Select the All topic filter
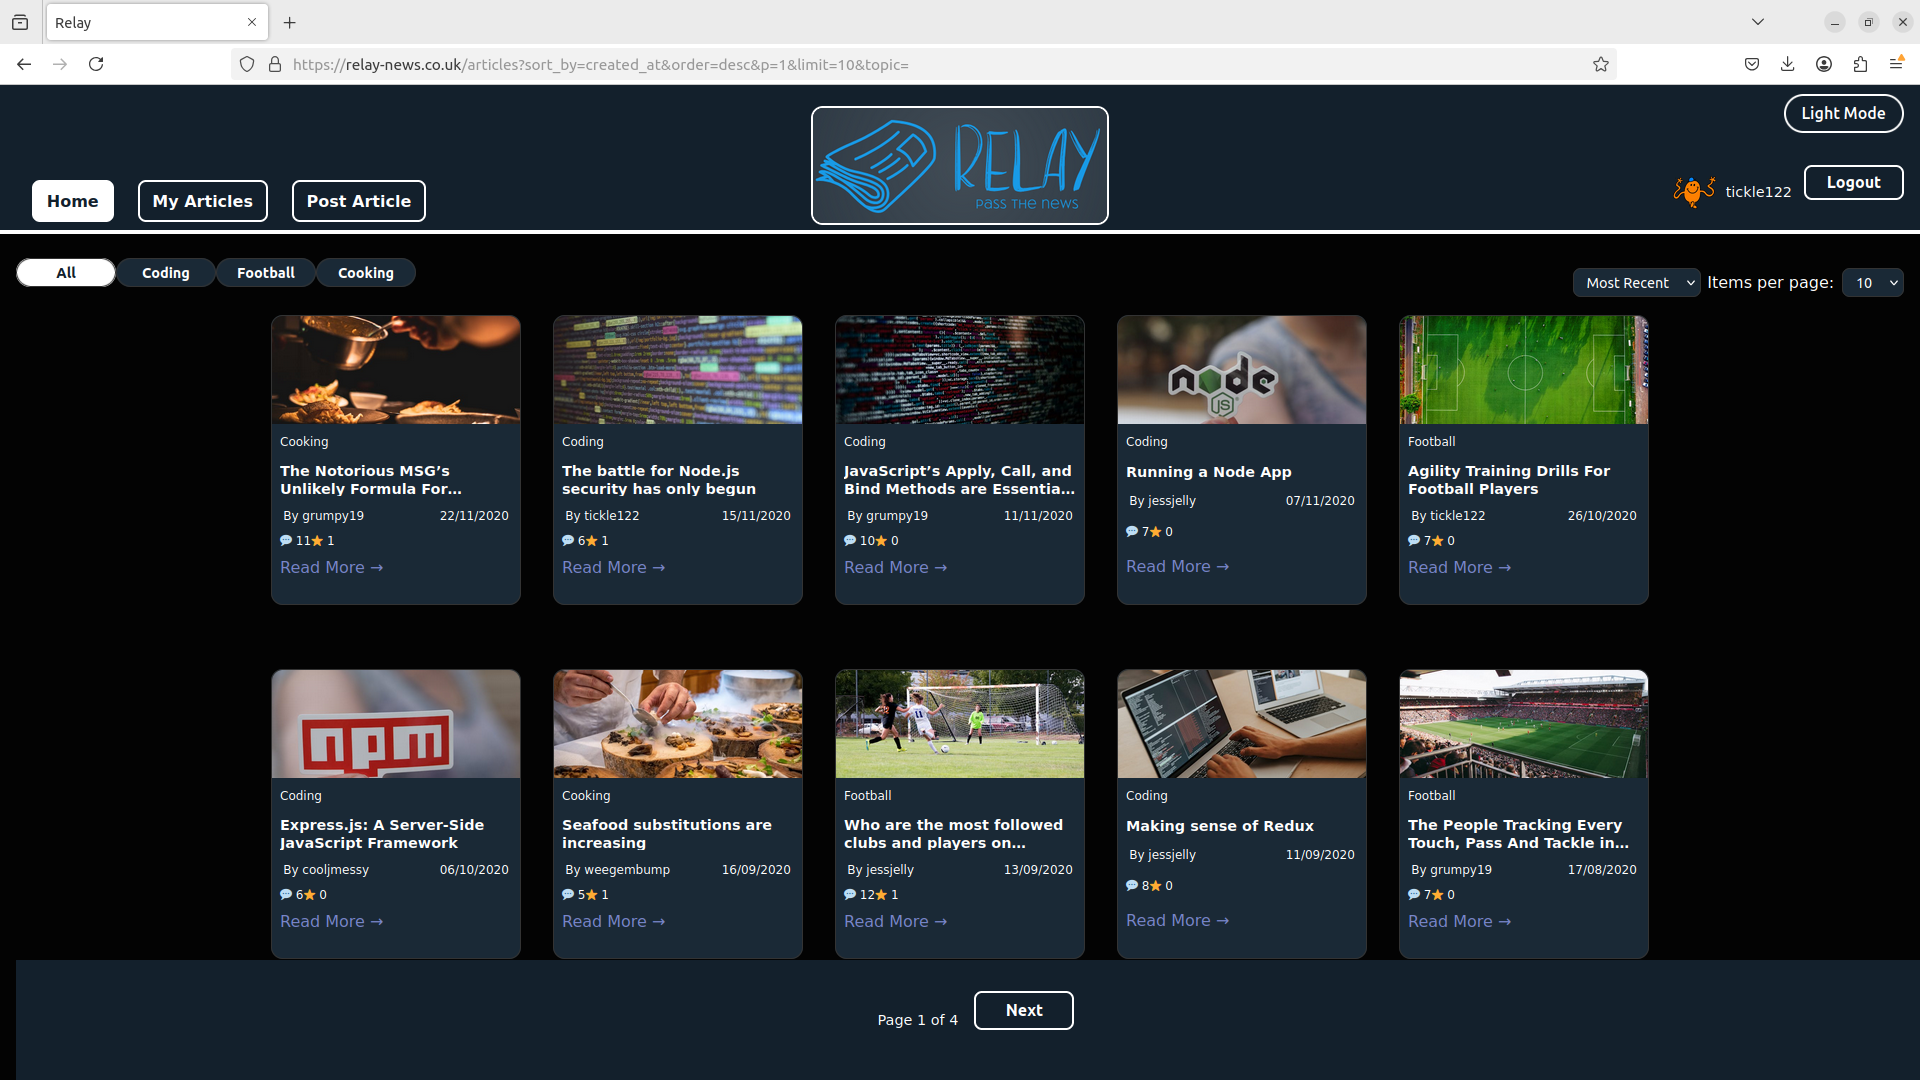Screen dimensions: 1920x1080 [66, 273]
